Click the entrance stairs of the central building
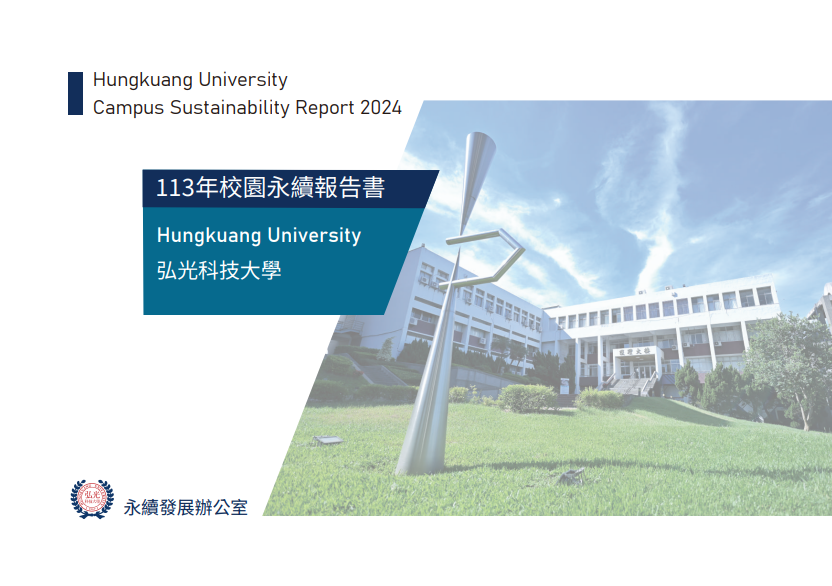The image size is (832, 586). 632,384
